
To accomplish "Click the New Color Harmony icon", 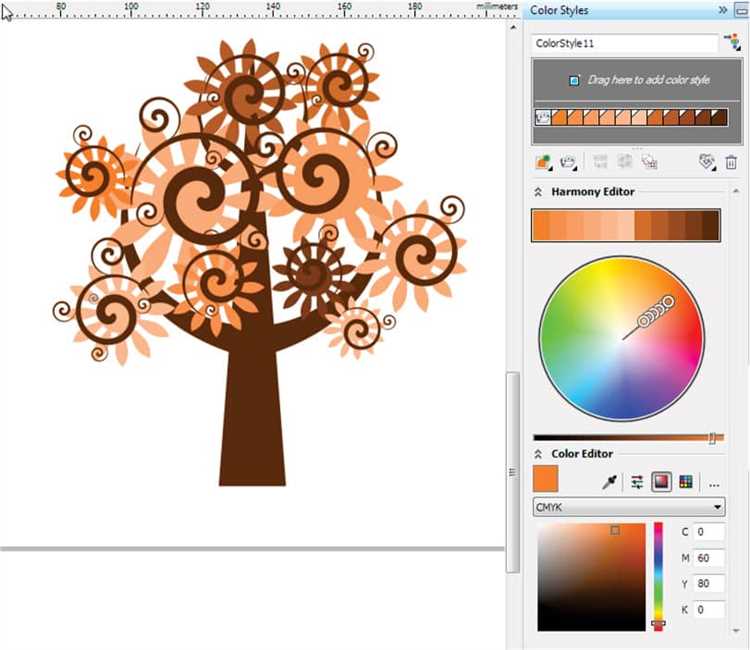I will pos(570,161).
